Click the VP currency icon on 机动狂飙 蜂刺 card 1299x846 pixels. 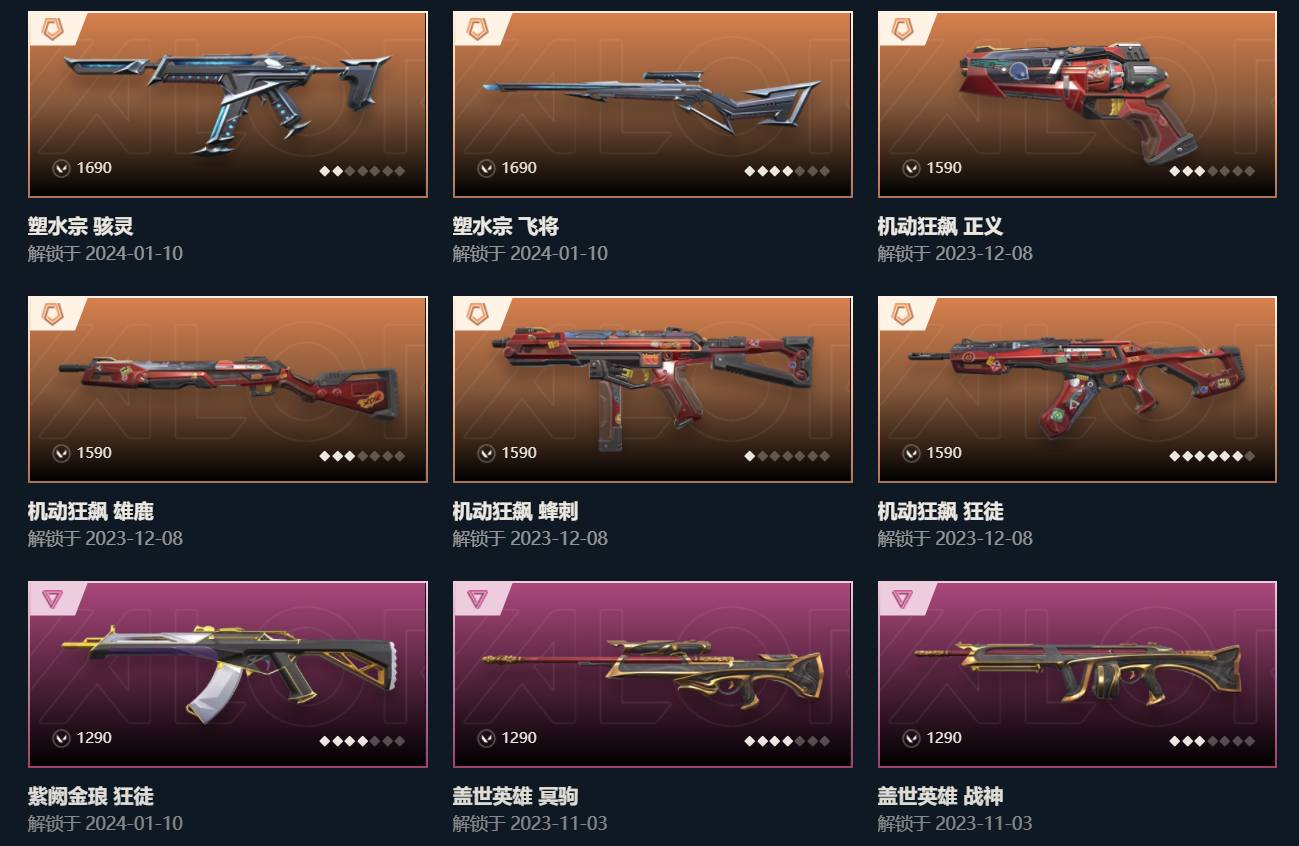(x=486, y=453)
